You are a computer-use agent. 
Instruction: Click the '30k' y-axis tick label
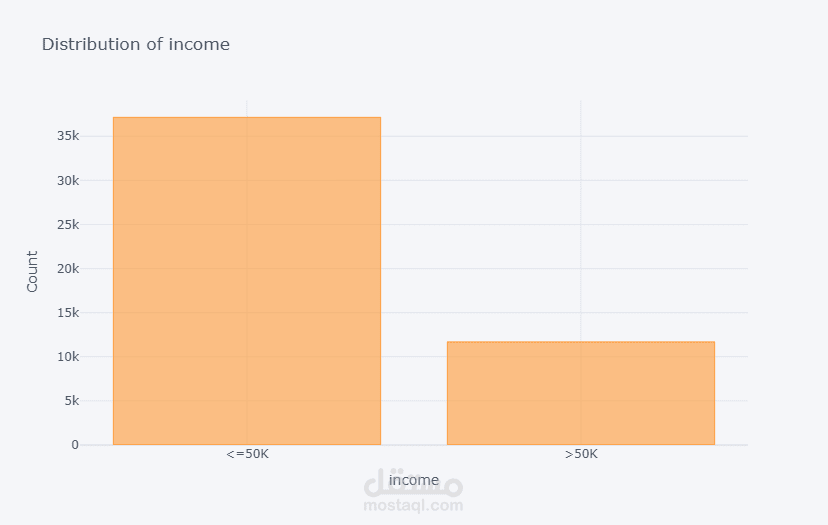click(67, 181)
